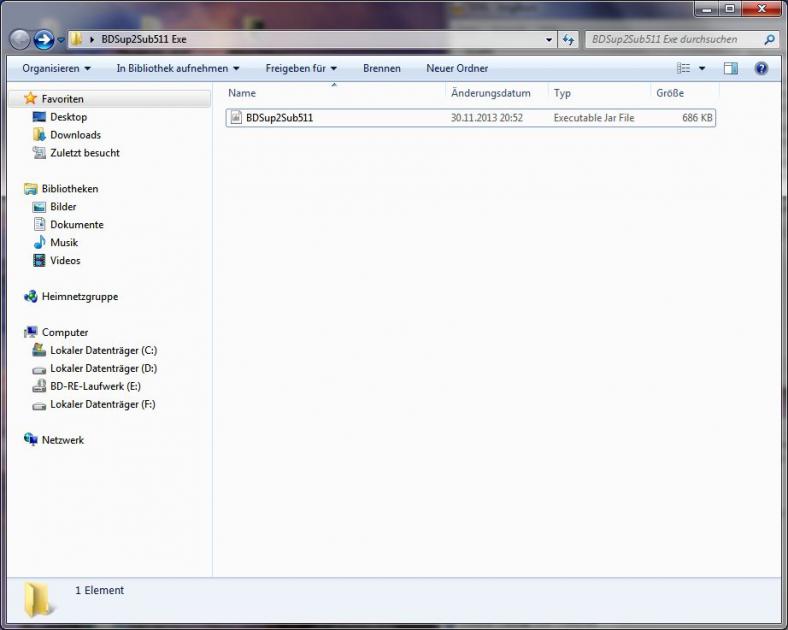The height and width of the screenshot is (630, 788).
Task: Open the address bar history dropdown
Action: [550, 39]
